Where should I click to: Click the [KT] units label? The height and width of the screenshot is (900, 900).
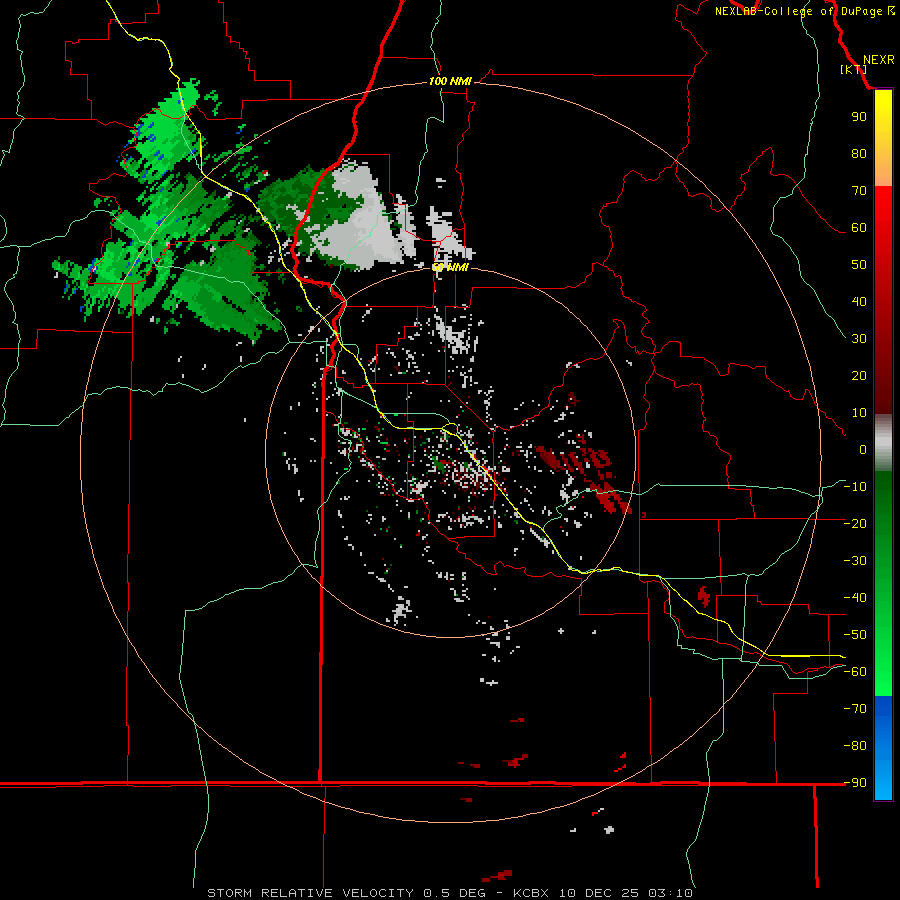point(853,69)
